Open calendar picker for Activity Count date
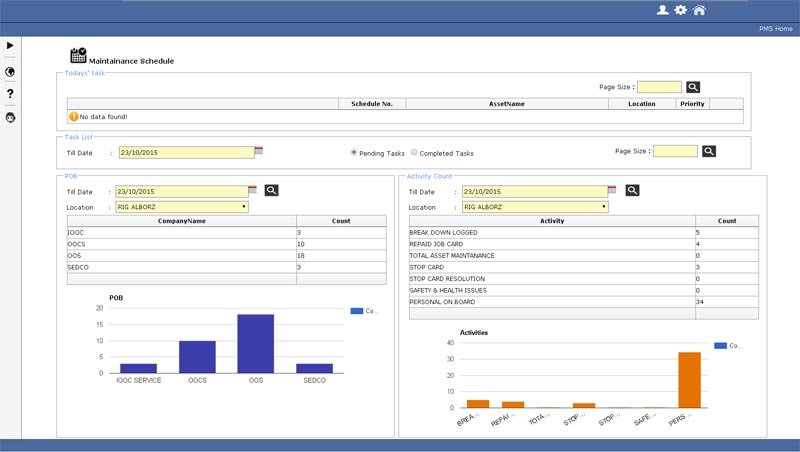This screenshot has height=452, width=800. [x=613, y=190]
